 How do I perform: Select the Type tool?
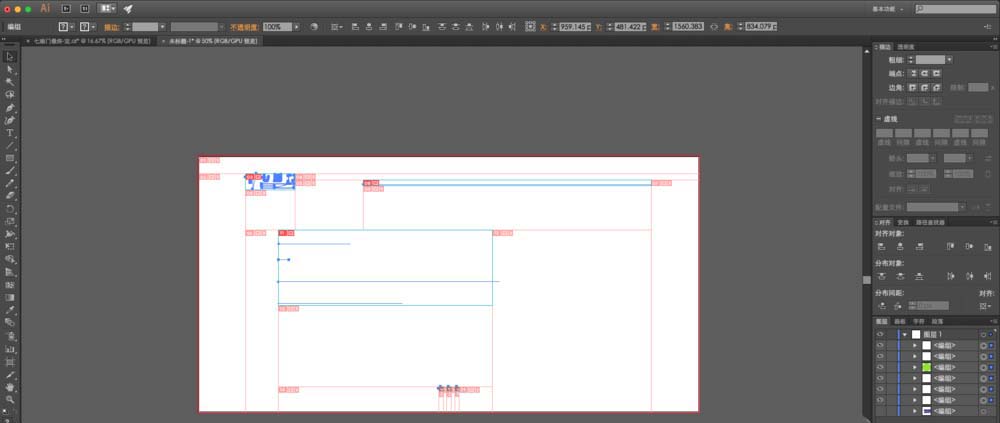[x=10, y=133]
